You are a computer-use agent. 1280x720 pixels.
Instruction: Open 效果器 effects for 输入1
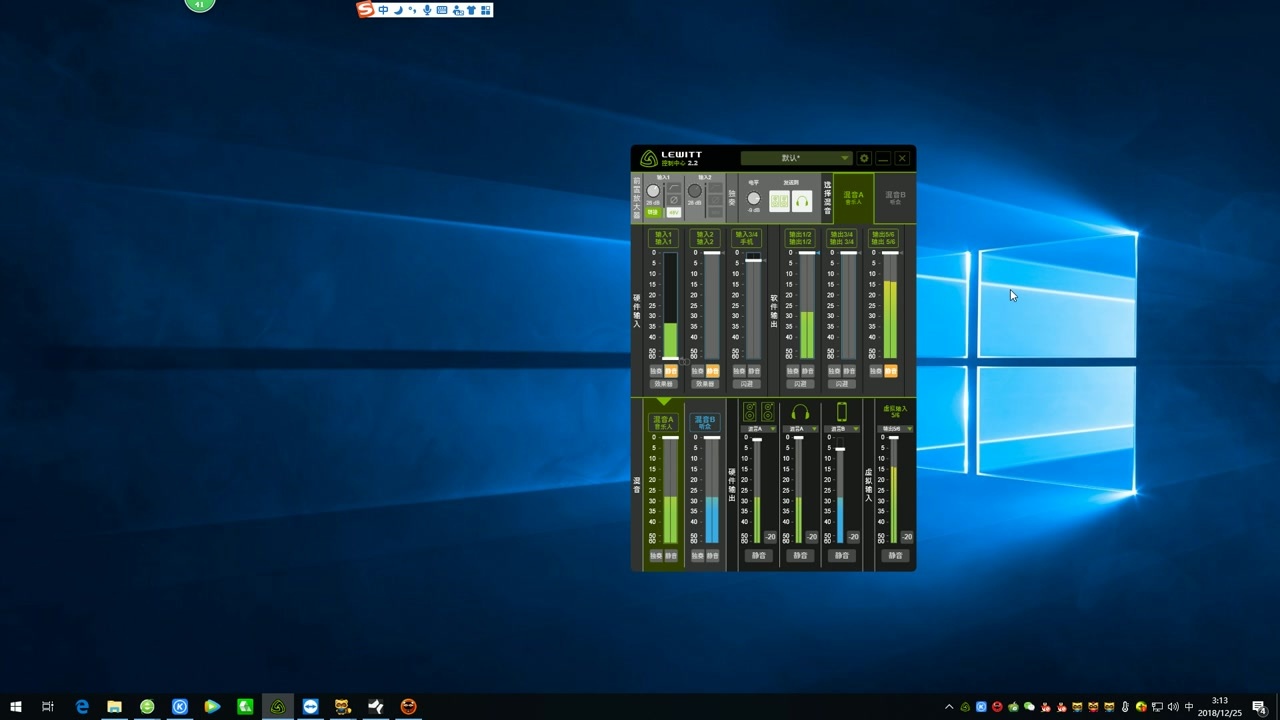pyautogui.click(x=664, y=384)
